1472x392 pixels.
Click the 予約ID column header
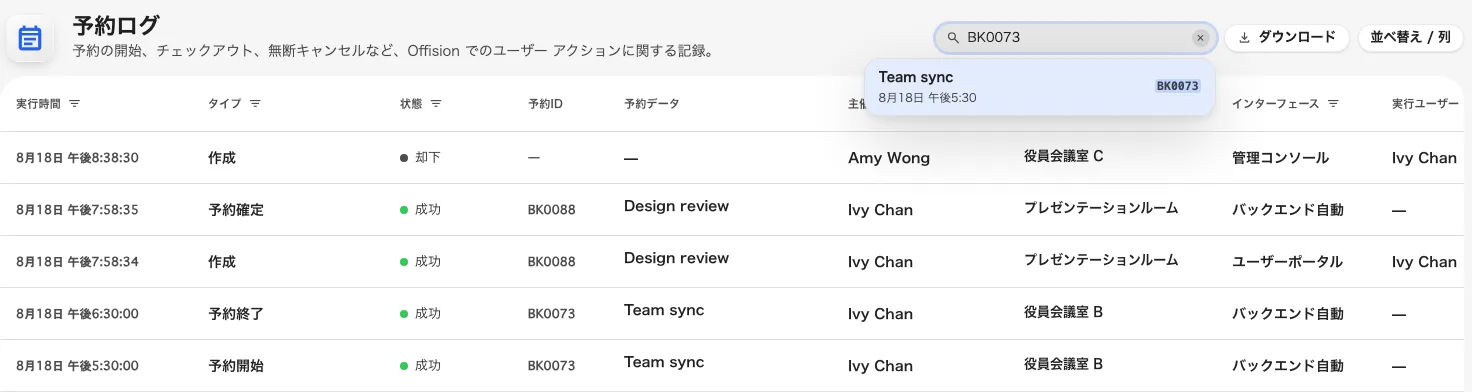point(545,104)
